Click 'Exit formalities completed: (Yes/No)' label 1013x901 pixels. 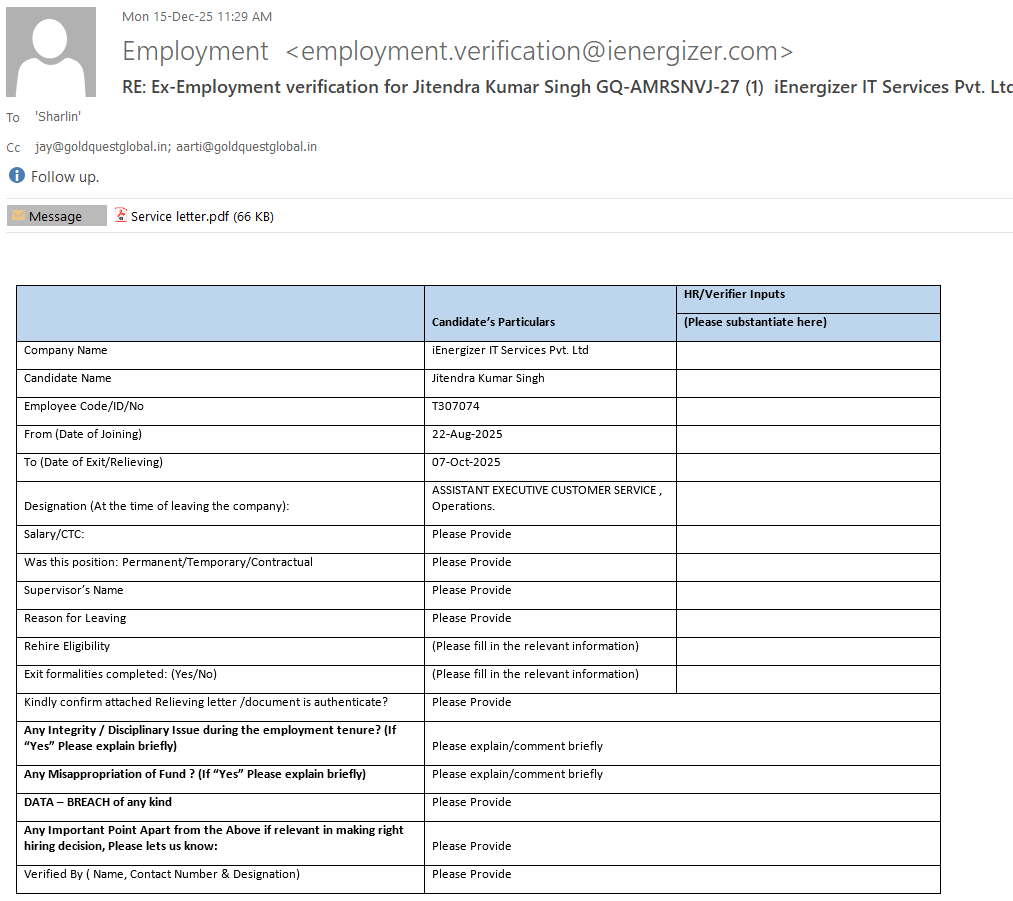click(x=120, y=674)
